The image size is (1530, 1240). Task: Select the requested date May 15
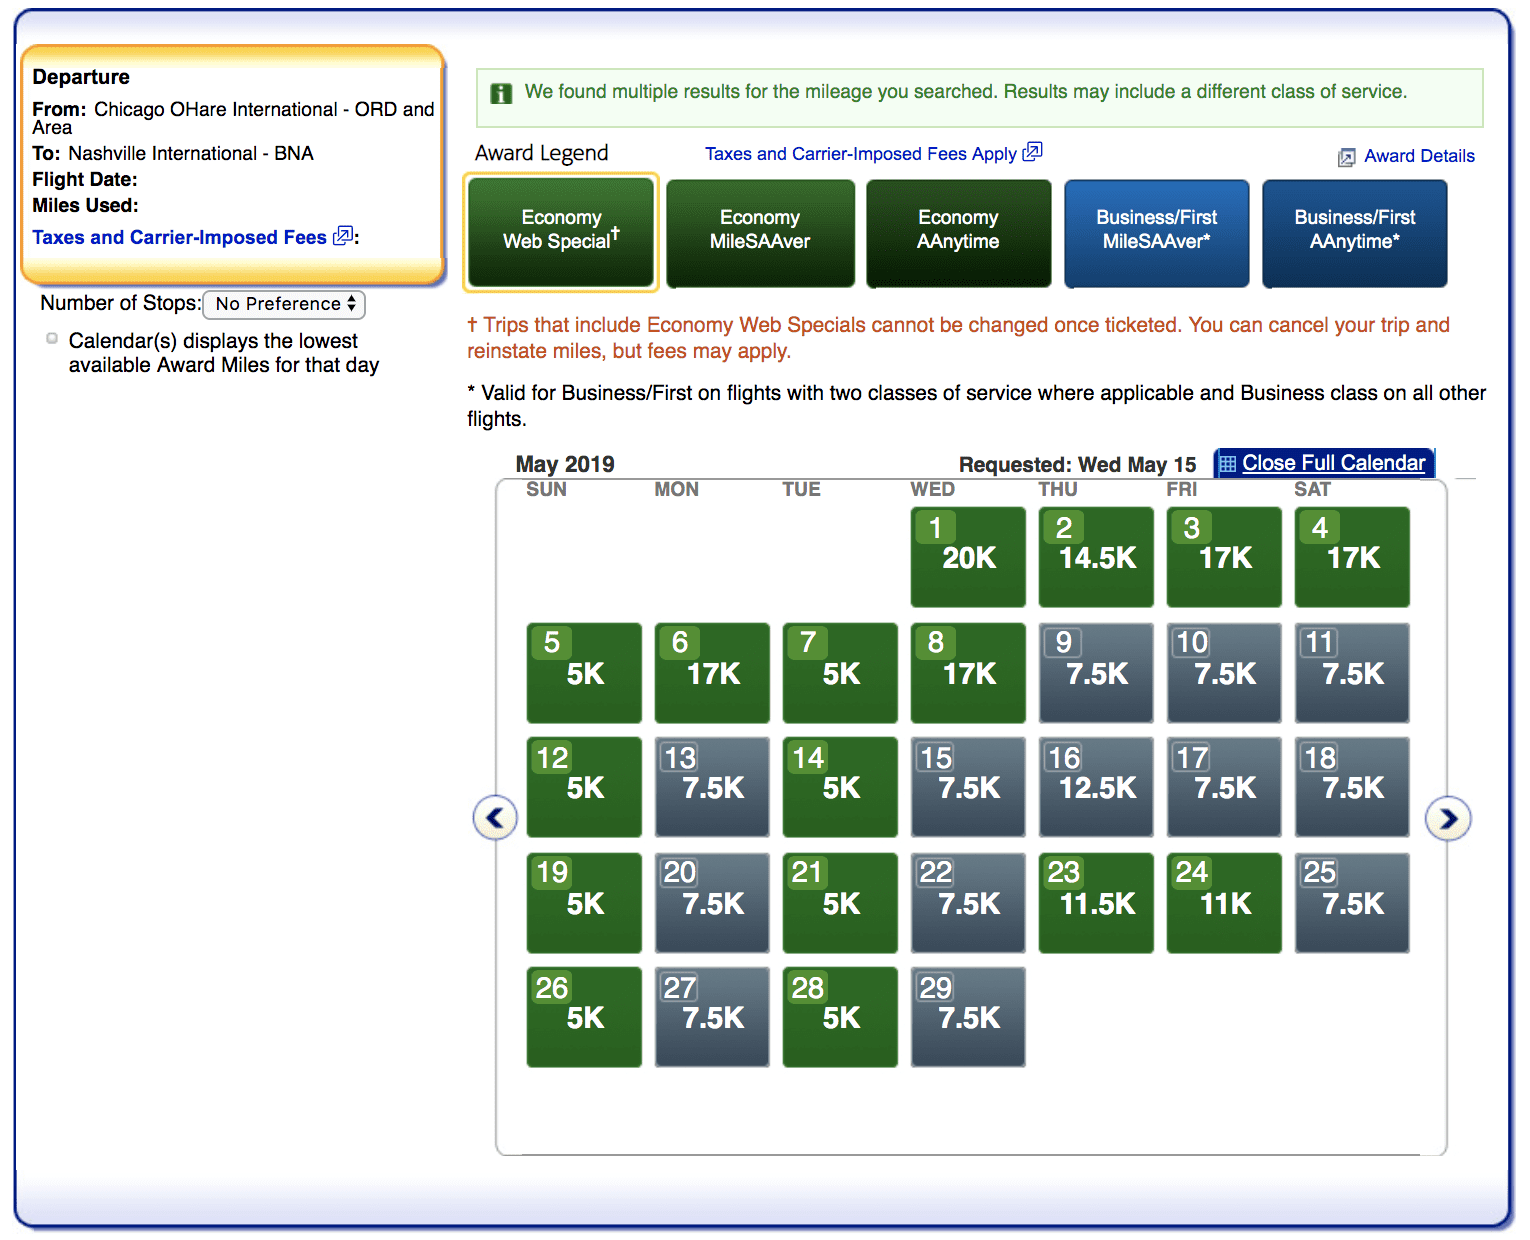(967, 787)
